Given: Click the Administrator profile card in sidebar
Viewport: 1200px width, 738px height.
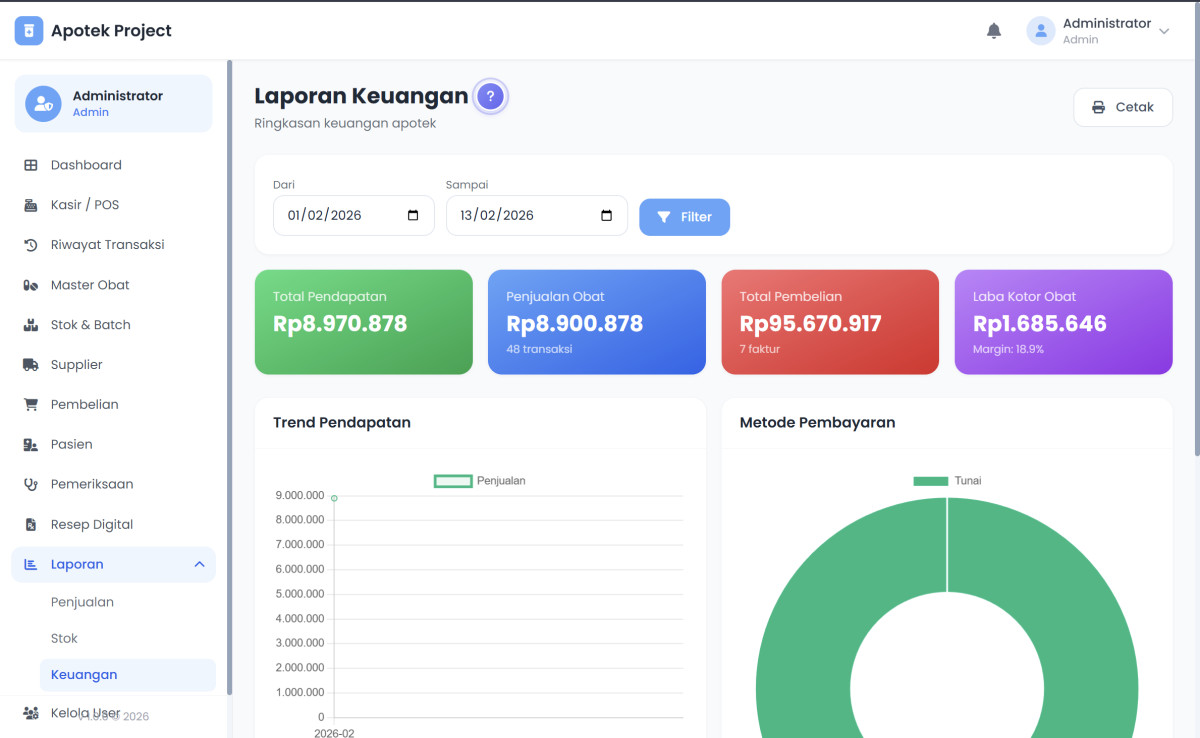Looking at the screenshot, I should tap(113, 104).
